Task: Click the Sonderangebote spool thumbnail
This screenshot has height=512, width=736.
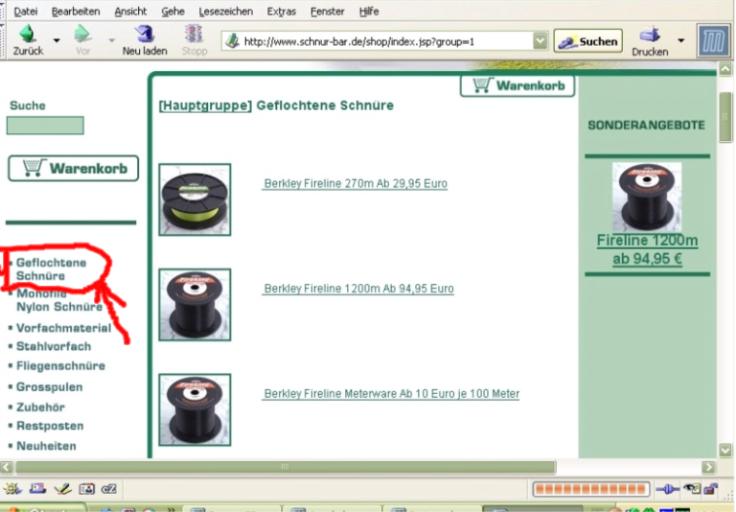Action: point(647,197)
